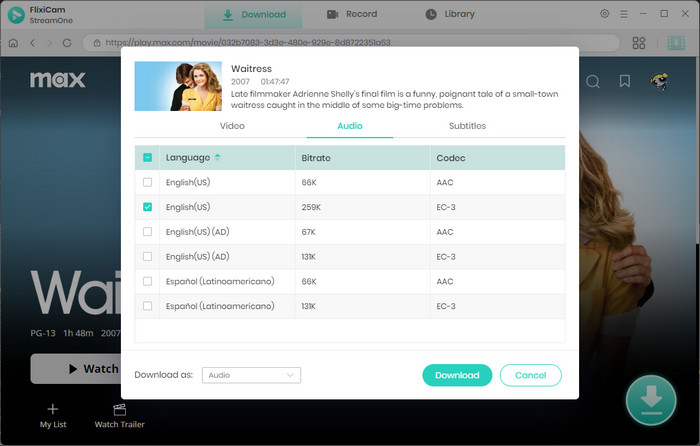Minimize the FlixiCam window
Viewport: 700px width, 446px height.
point(643,14)
